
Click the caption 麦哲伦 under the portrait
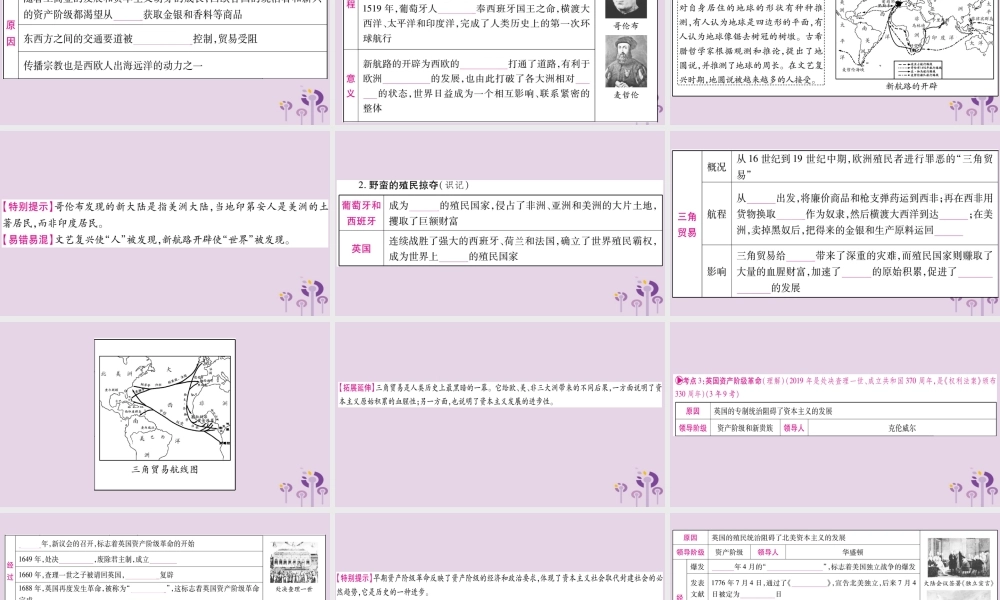tap(626, 95)
